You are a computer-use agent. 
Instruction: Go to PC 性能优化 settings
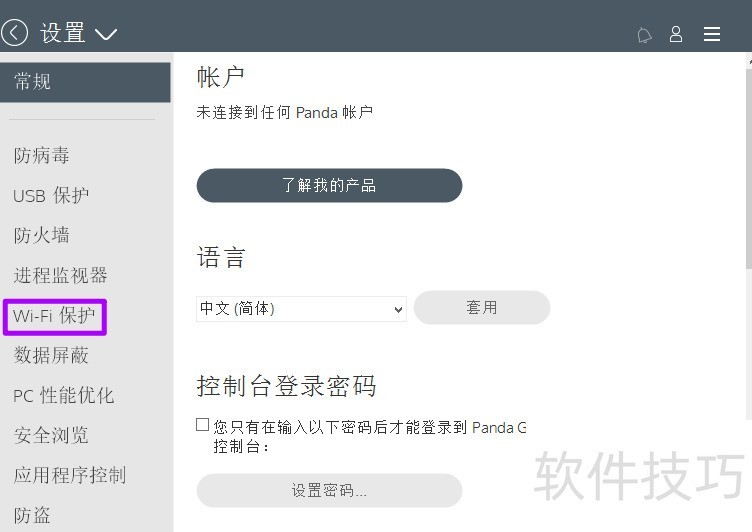click(64, 396)
